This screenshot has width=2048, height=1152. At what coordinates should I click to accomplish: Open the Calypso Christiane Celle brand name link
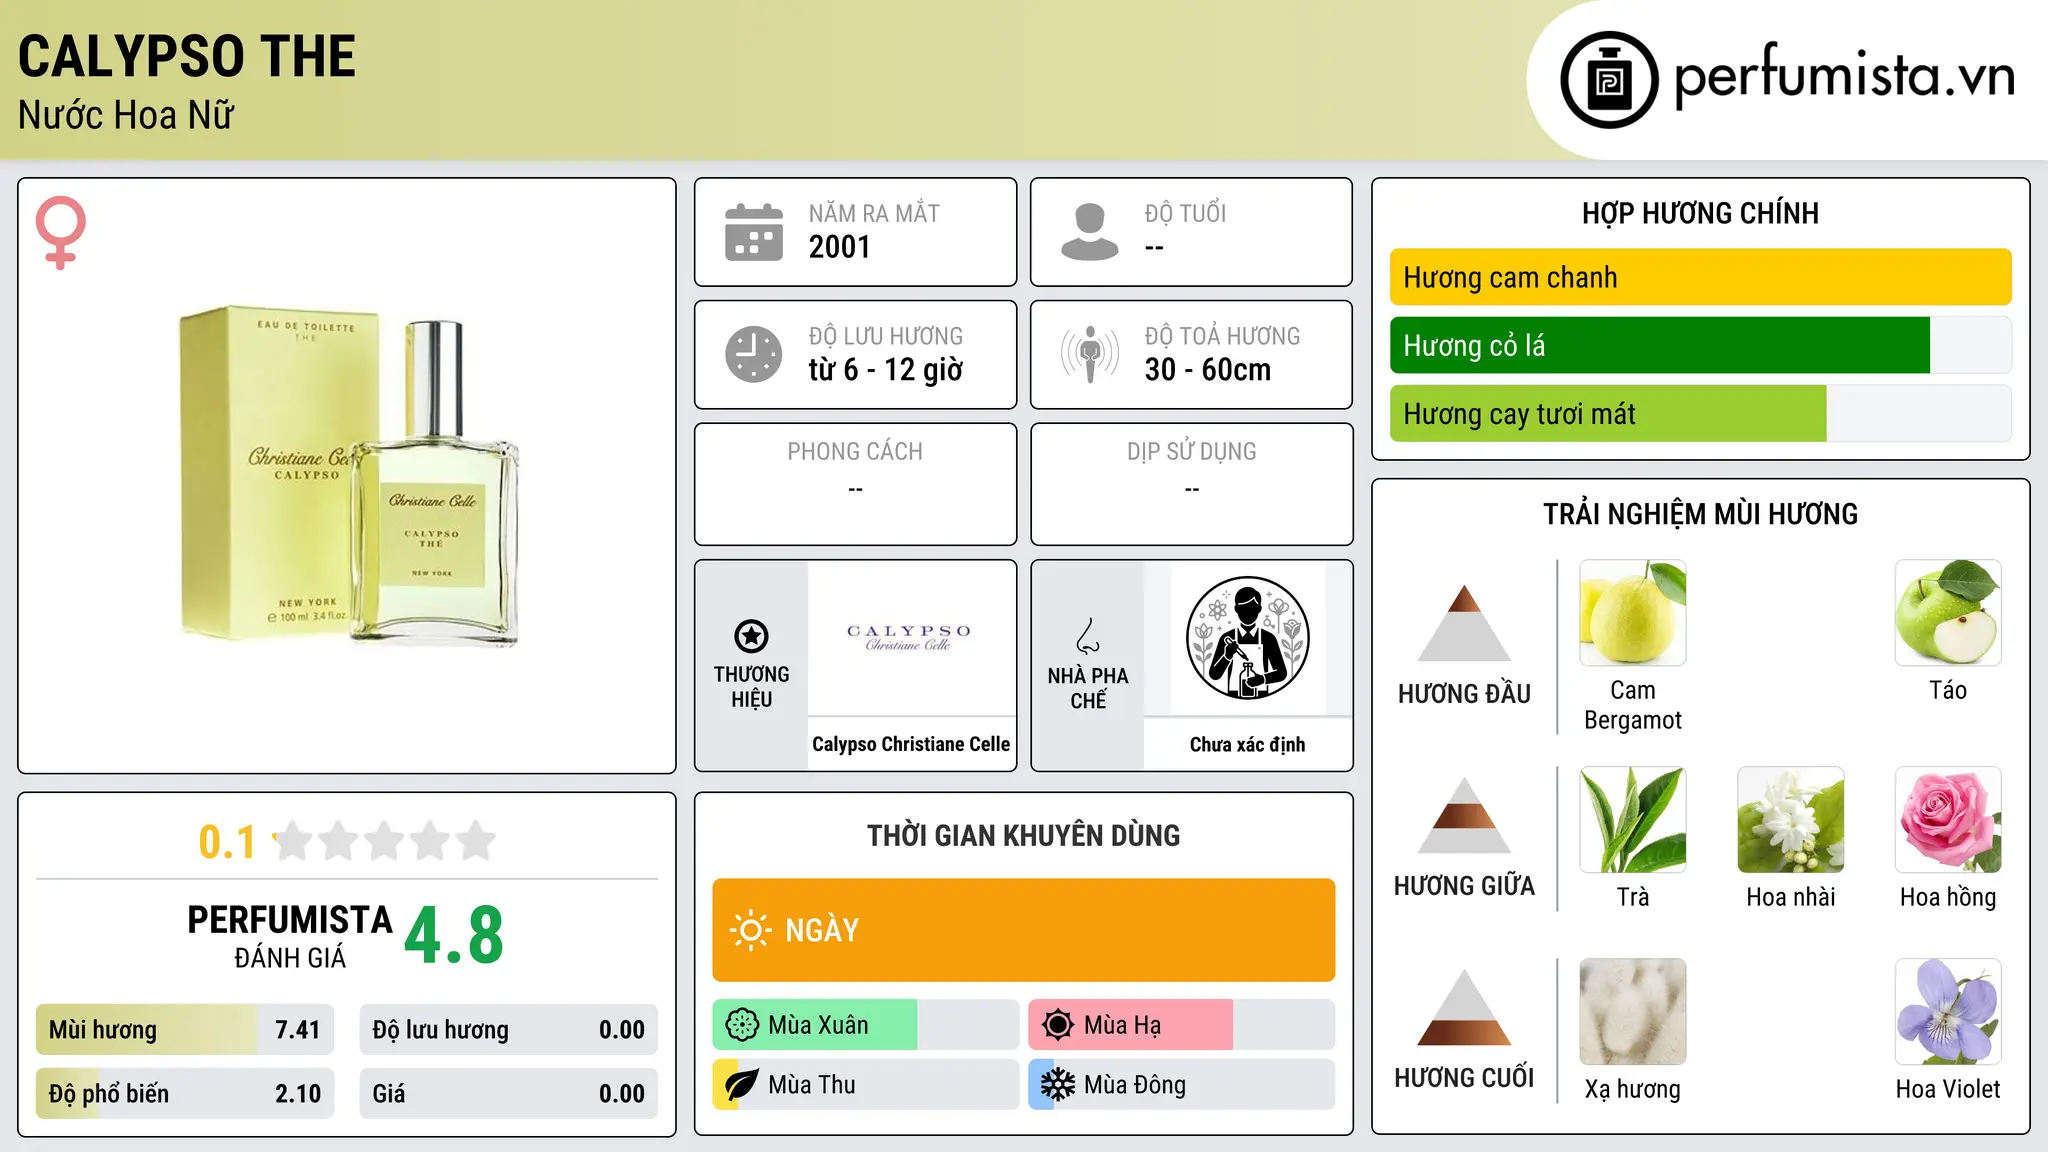(x=911, y=744)
